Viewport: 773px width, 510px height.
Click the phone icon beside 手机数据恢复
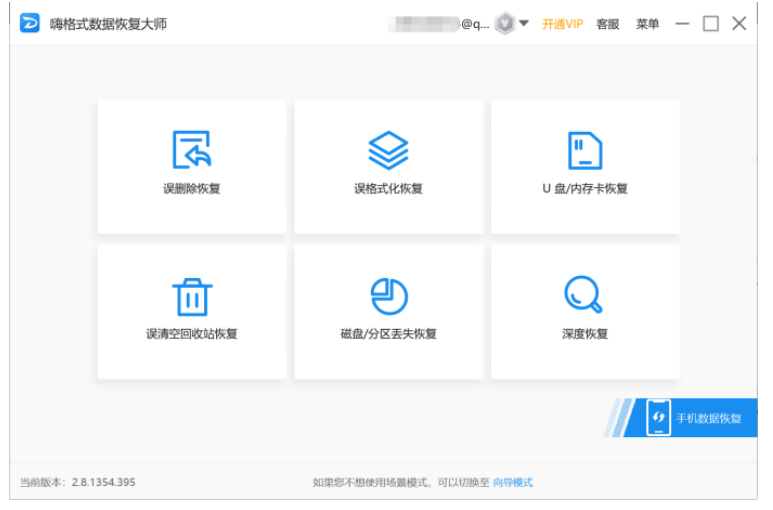pos(658,418)
